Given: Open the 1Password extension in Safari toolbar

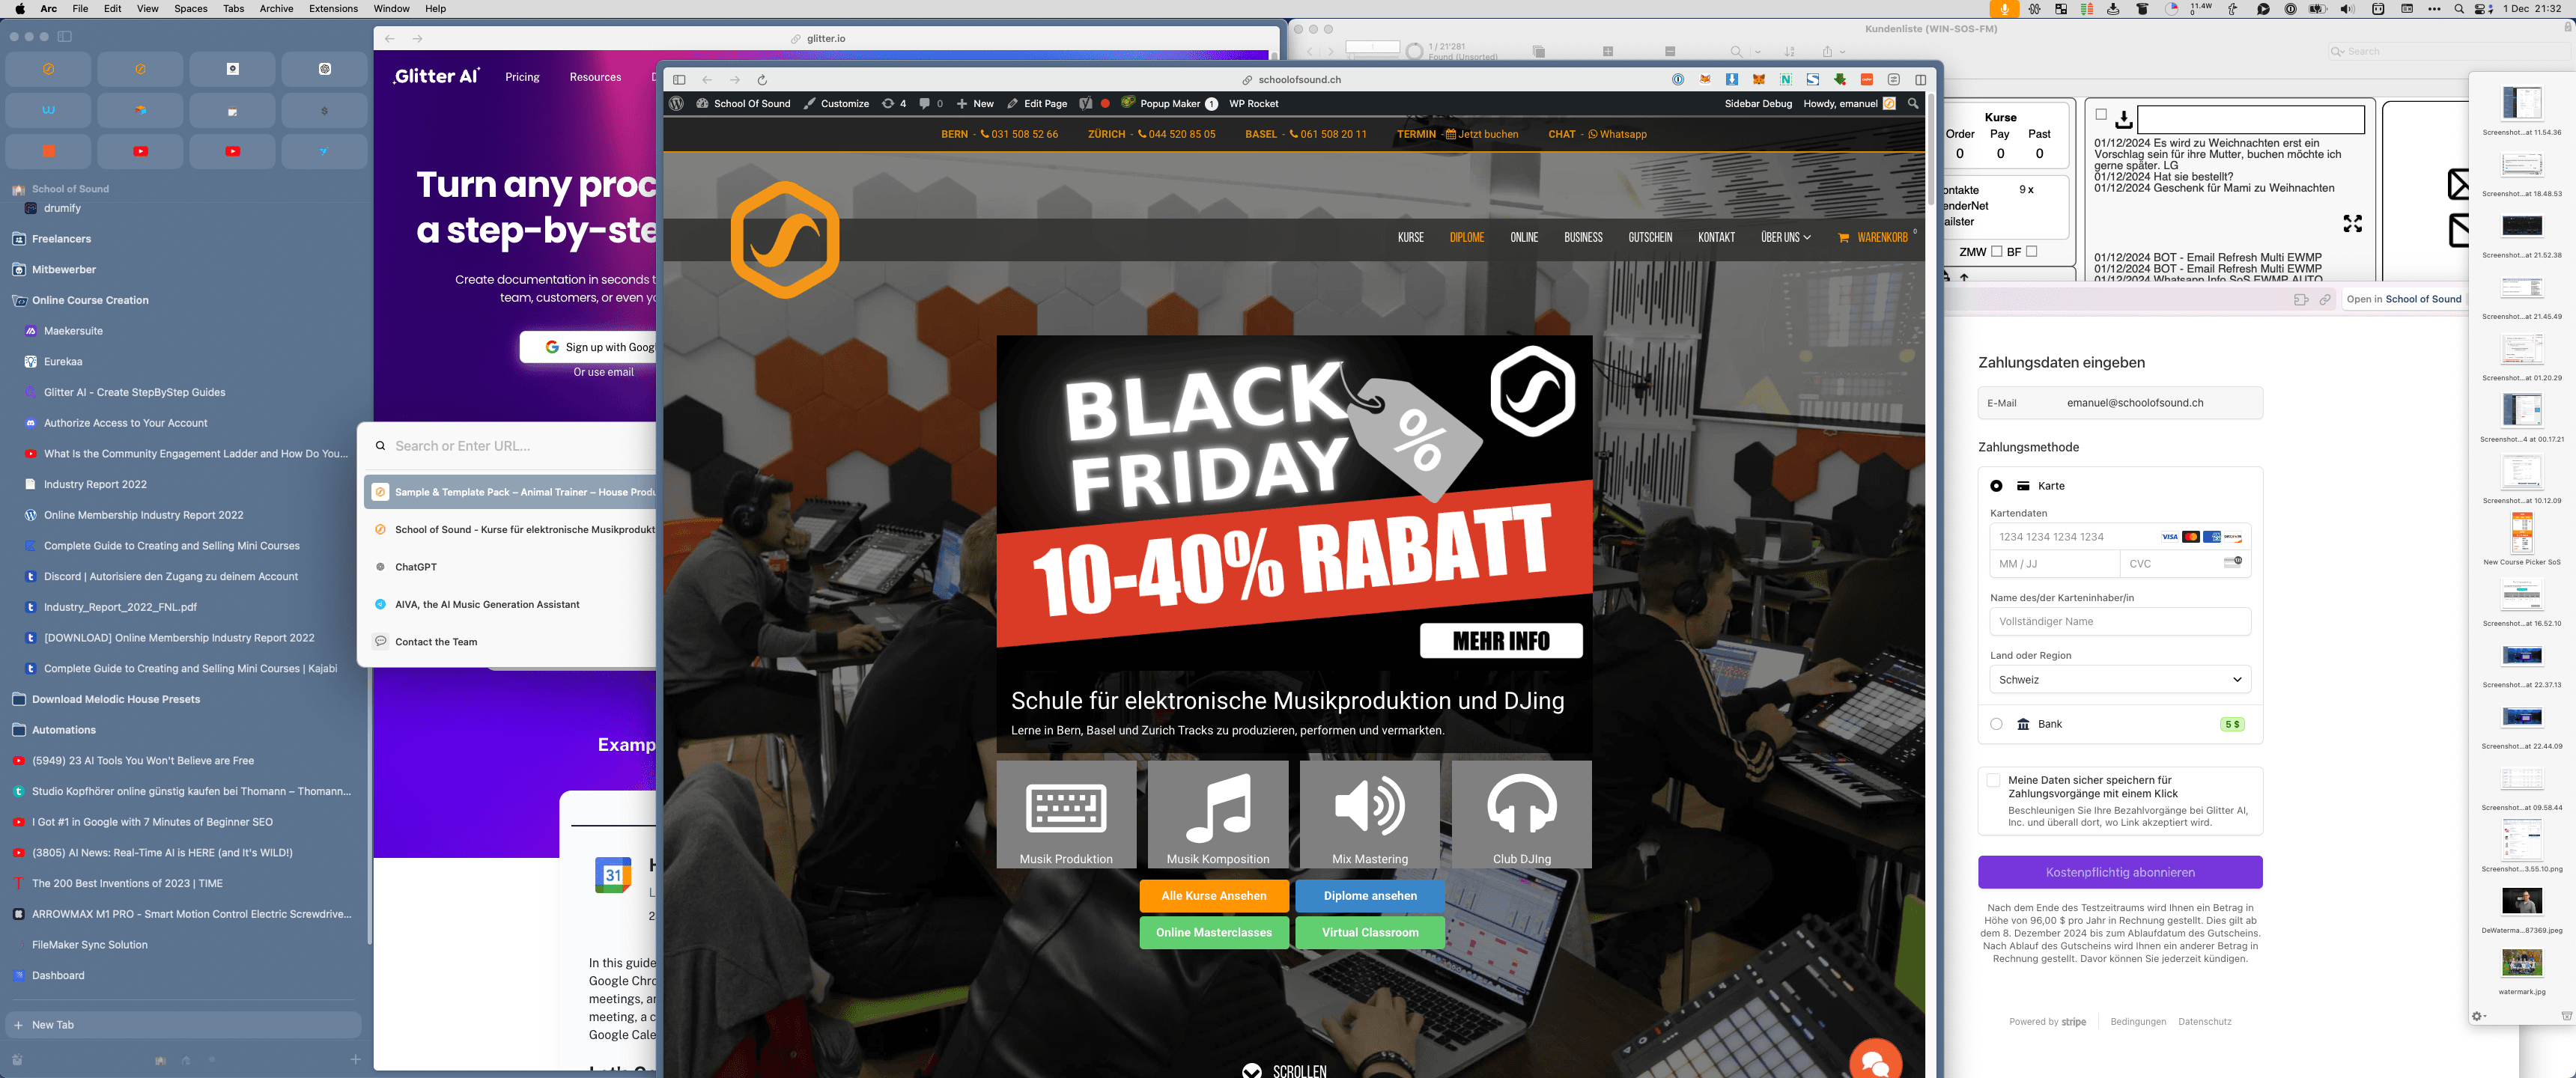Looking at the screenshot, I should click(1678, 80).
